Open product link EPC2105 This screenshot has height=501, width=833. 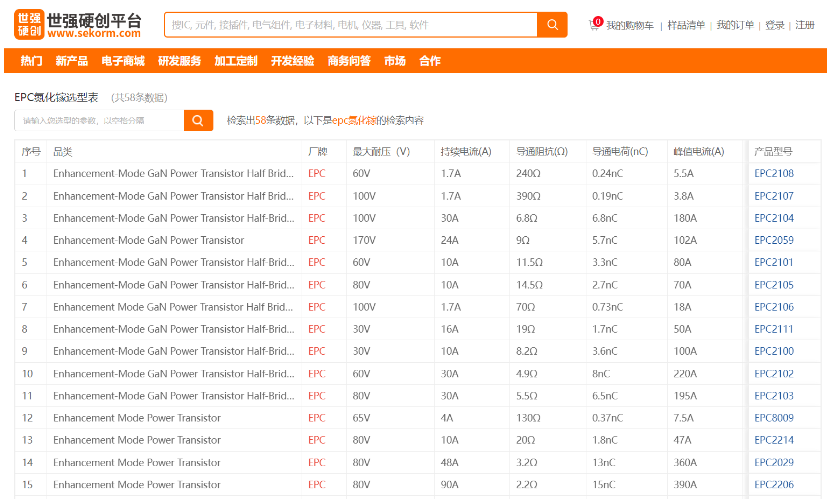pyautogui.click(x=774, y=285)
